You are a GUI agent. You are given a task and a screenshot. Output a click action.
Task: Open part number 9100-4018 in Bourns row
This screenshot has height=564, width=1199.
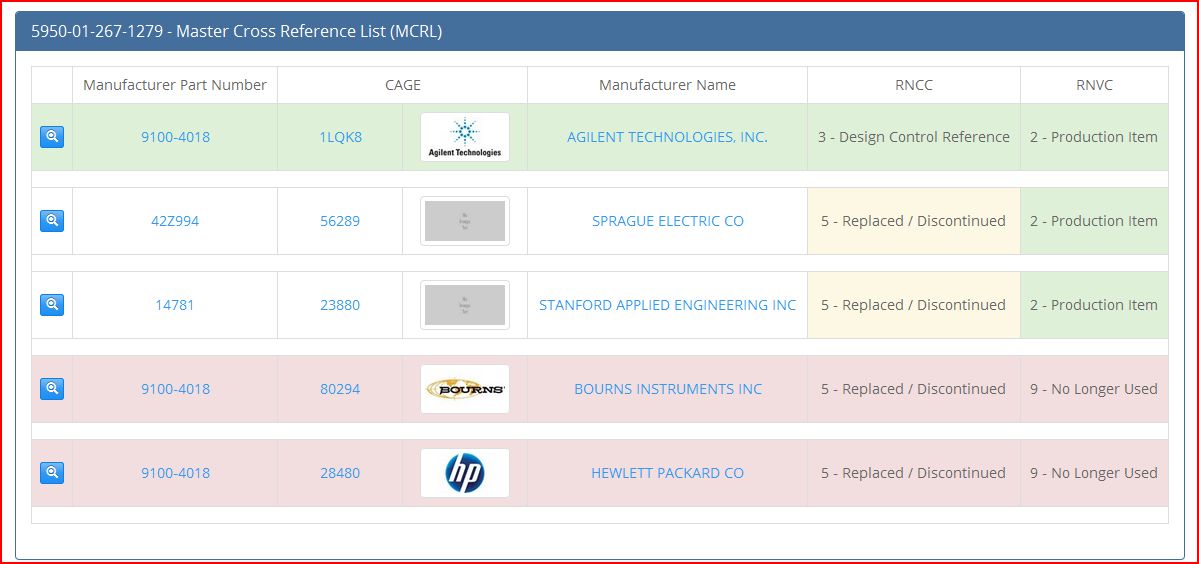pos(175,390)
